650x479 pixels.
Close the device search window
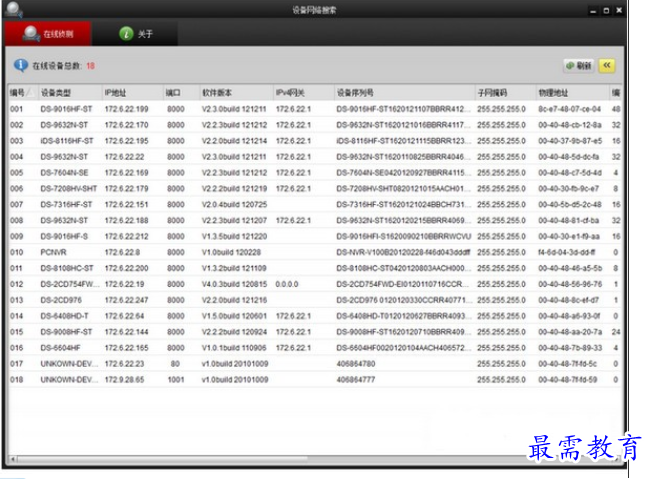(619, 11)
